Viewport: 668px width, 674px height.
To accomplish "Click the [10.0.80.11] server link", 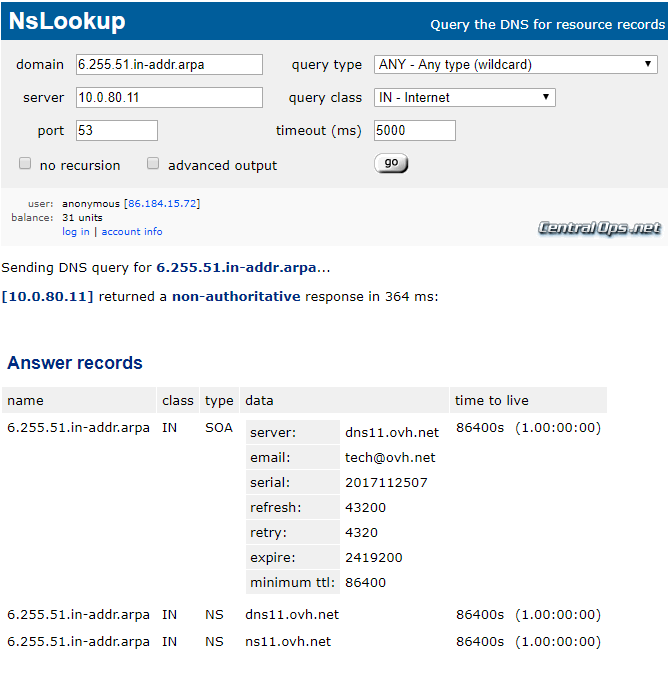I will pyautogui.click(x=47, y=297).
